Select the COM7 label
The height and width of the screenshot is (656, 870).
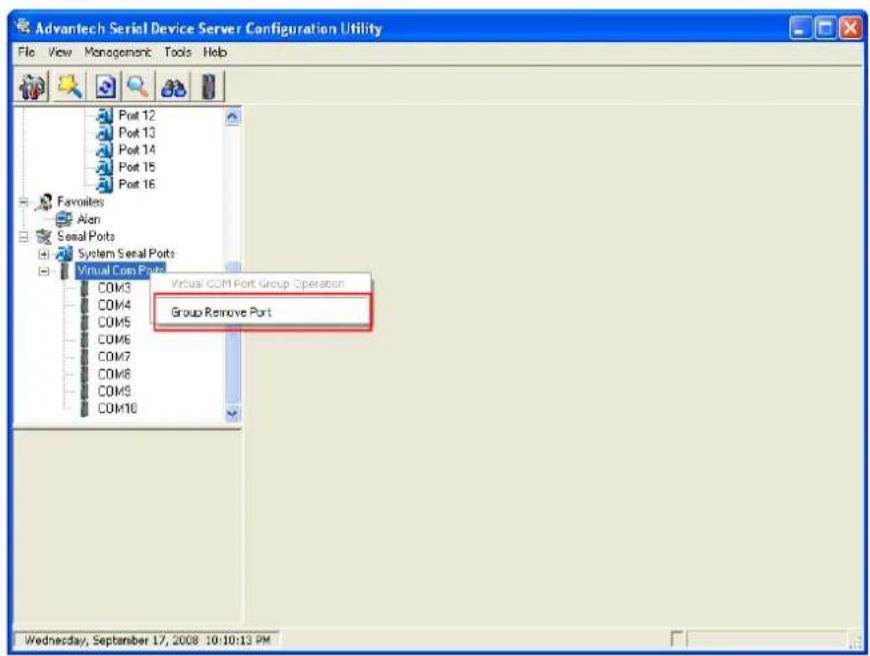pos(114,357)
